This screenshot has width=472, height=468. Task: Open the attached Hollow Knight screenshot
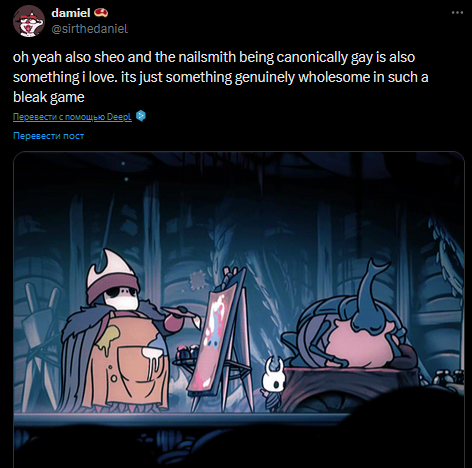click(x=239, y=310)
